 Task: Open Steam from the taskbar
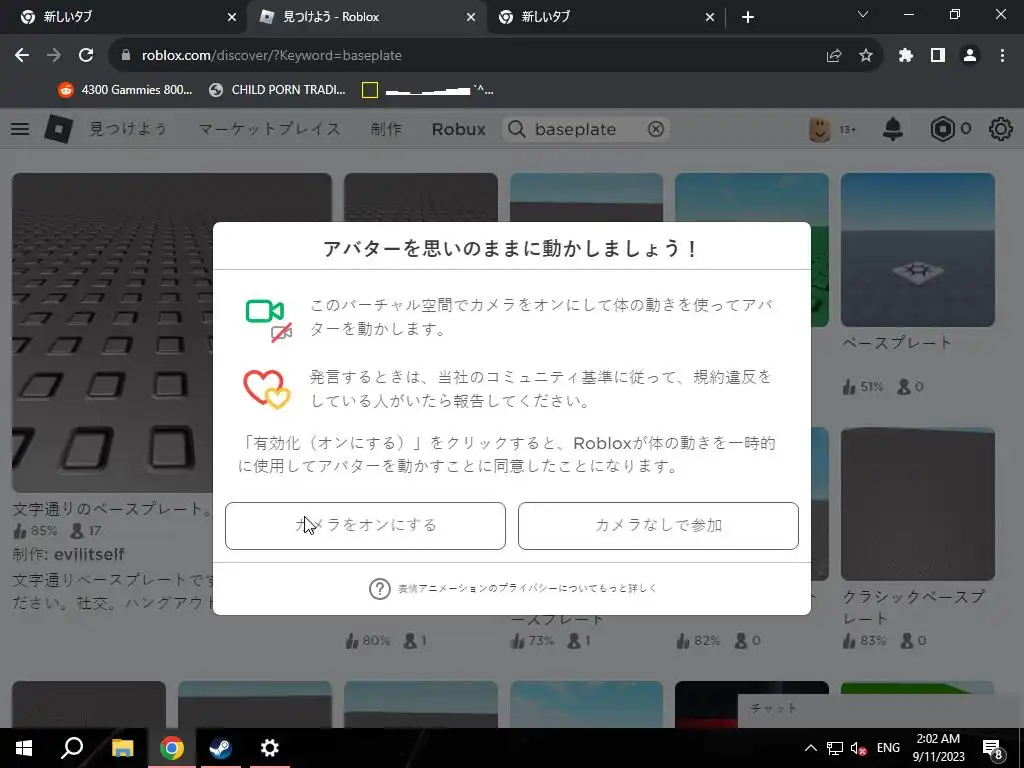(220, 748)
